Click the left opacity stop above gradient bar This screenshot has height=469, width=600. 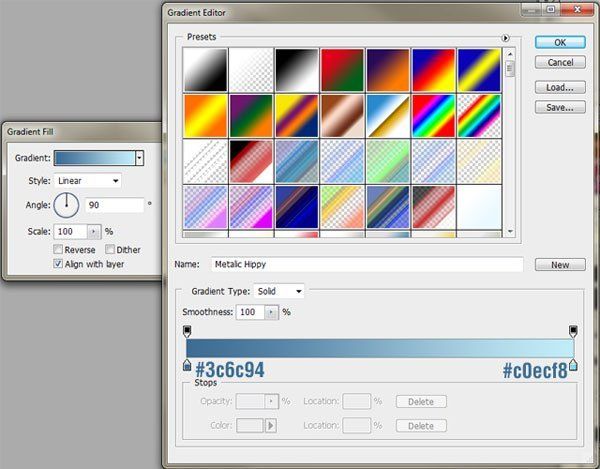(187, 331)
